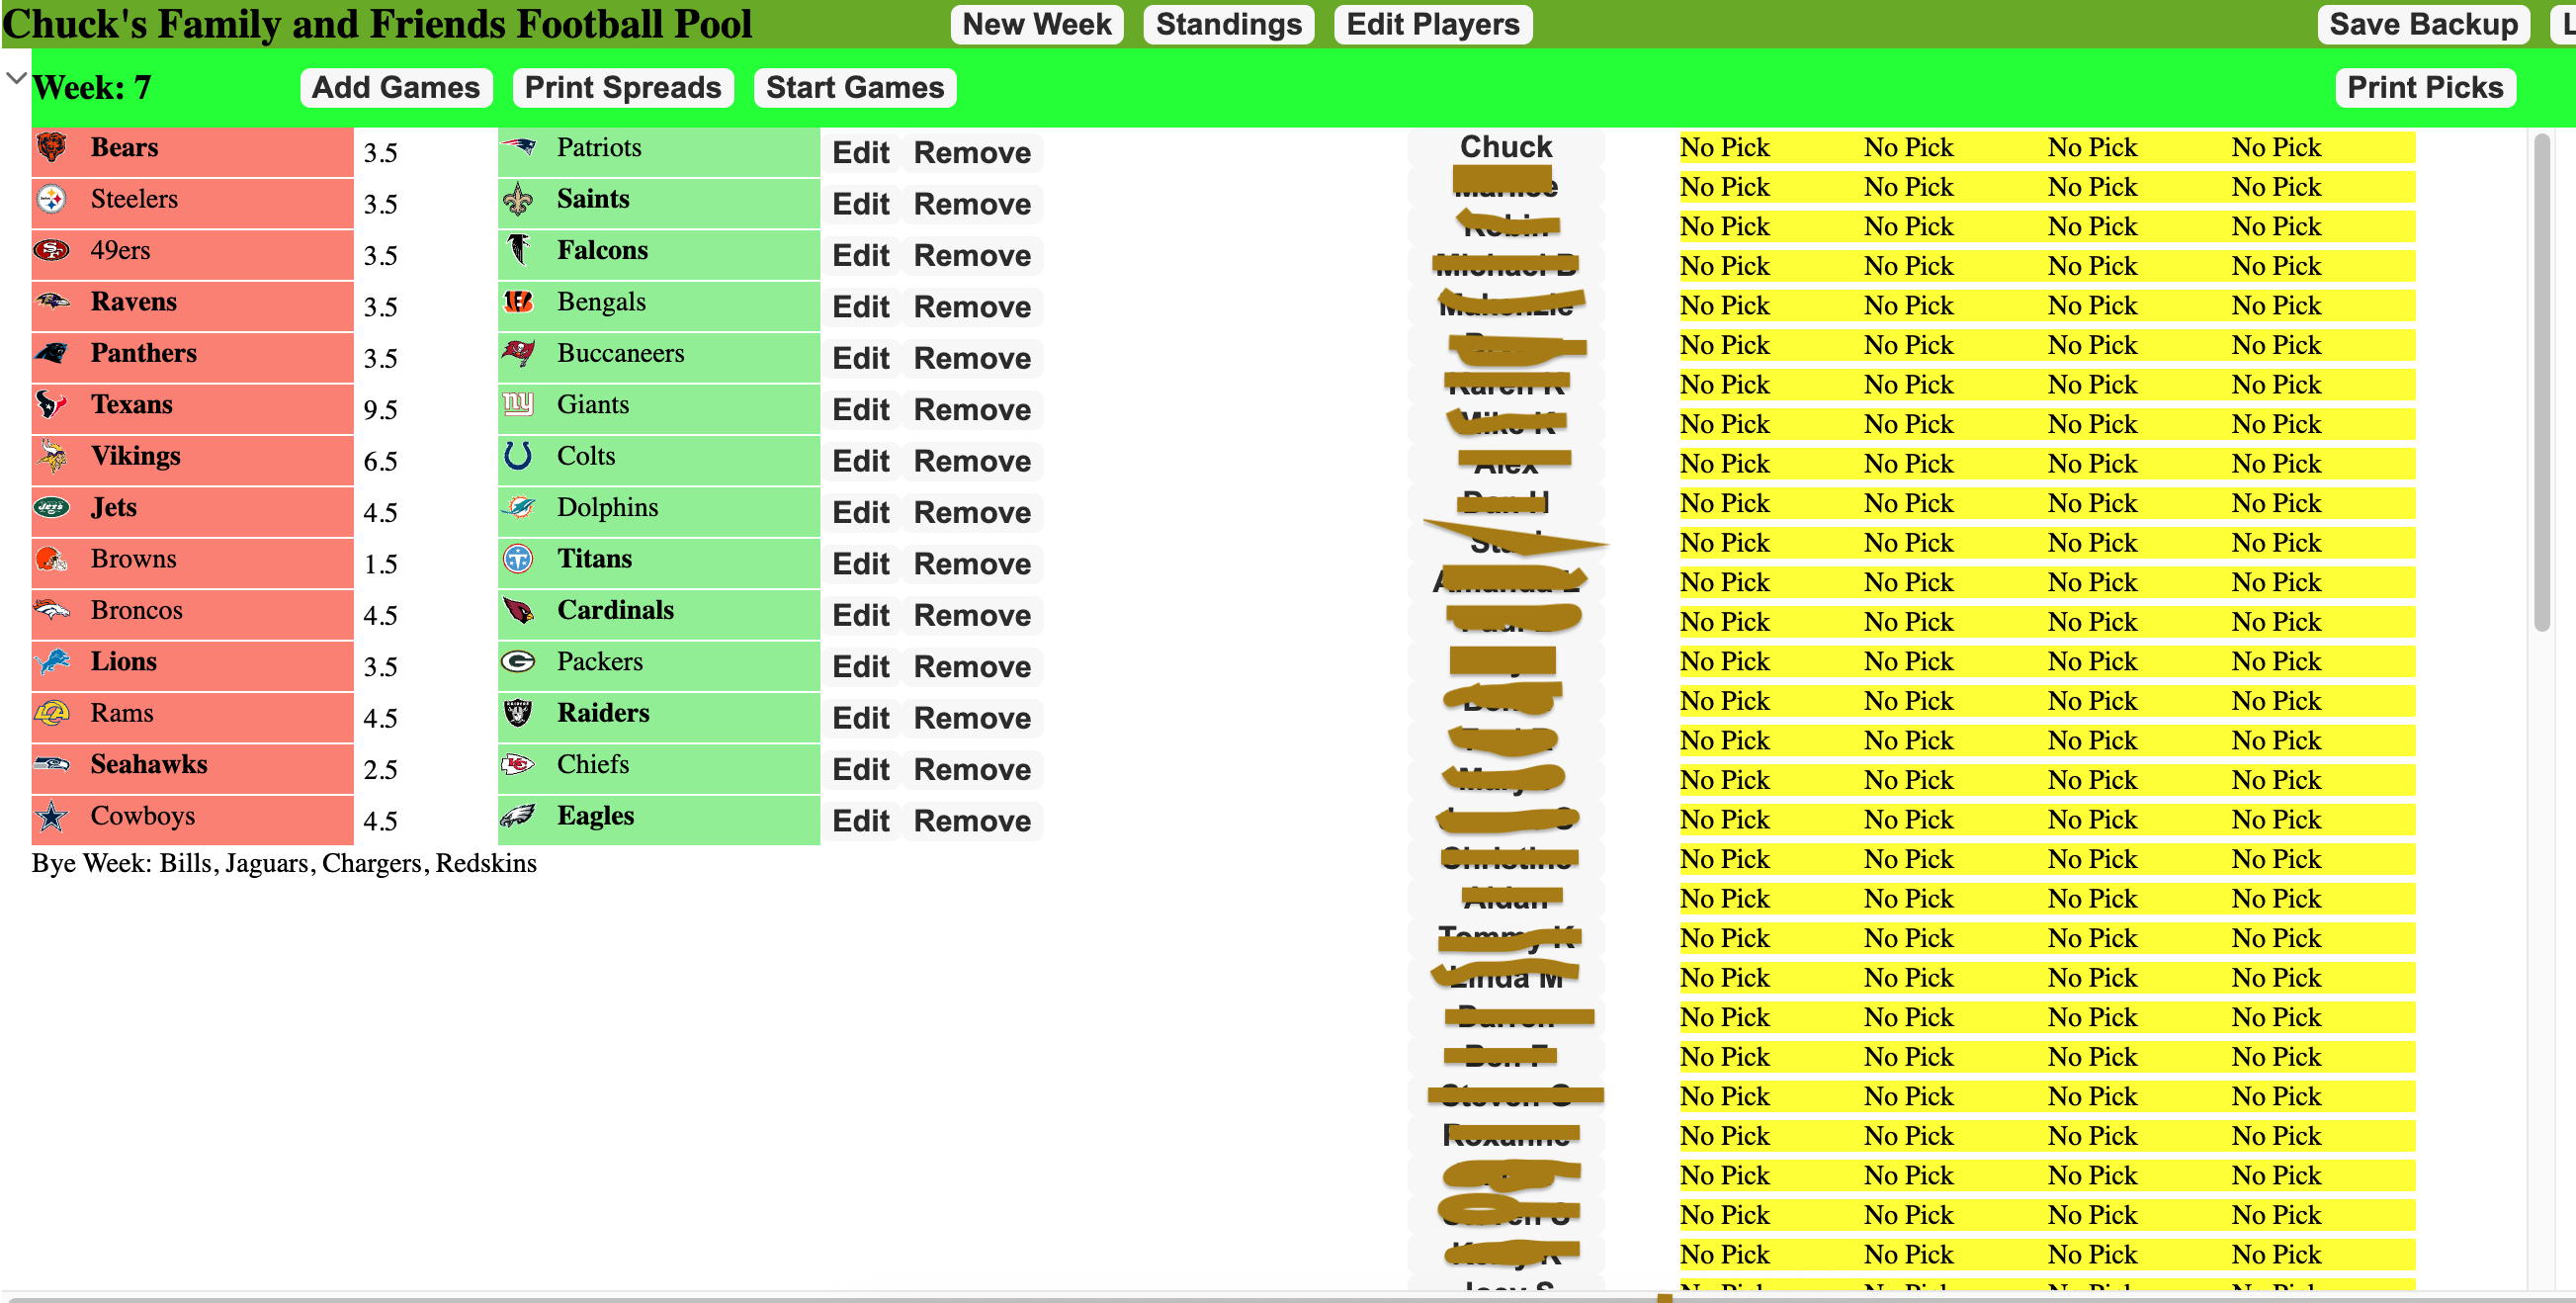Click the Buccaneers flag logo
Image resolution: width=2576 pixels, height=1303 pixels.
(518, 353)
